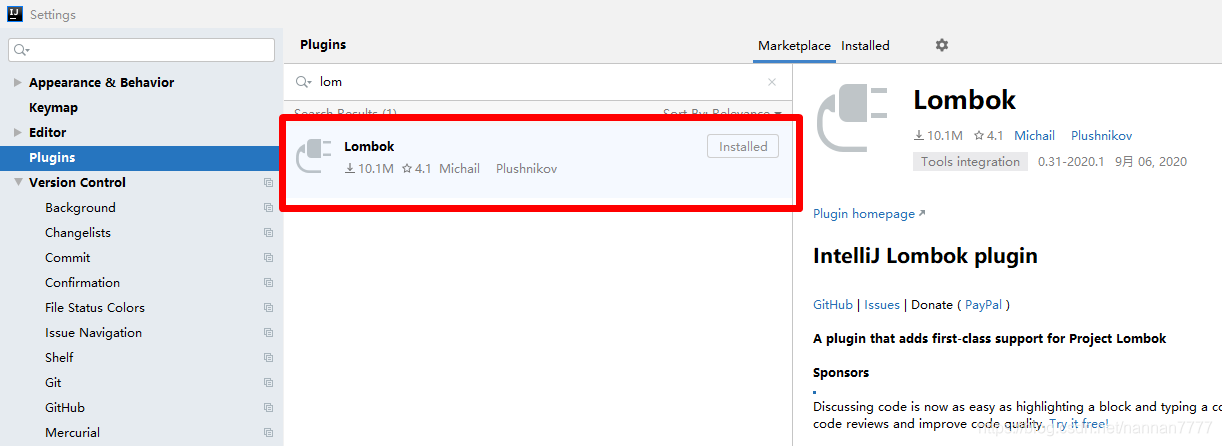Viewport: 1222px width, 446px height.
Task: Click the project-level icon beside Version Control
Action: pyautogui.click(x=268, y=183)
